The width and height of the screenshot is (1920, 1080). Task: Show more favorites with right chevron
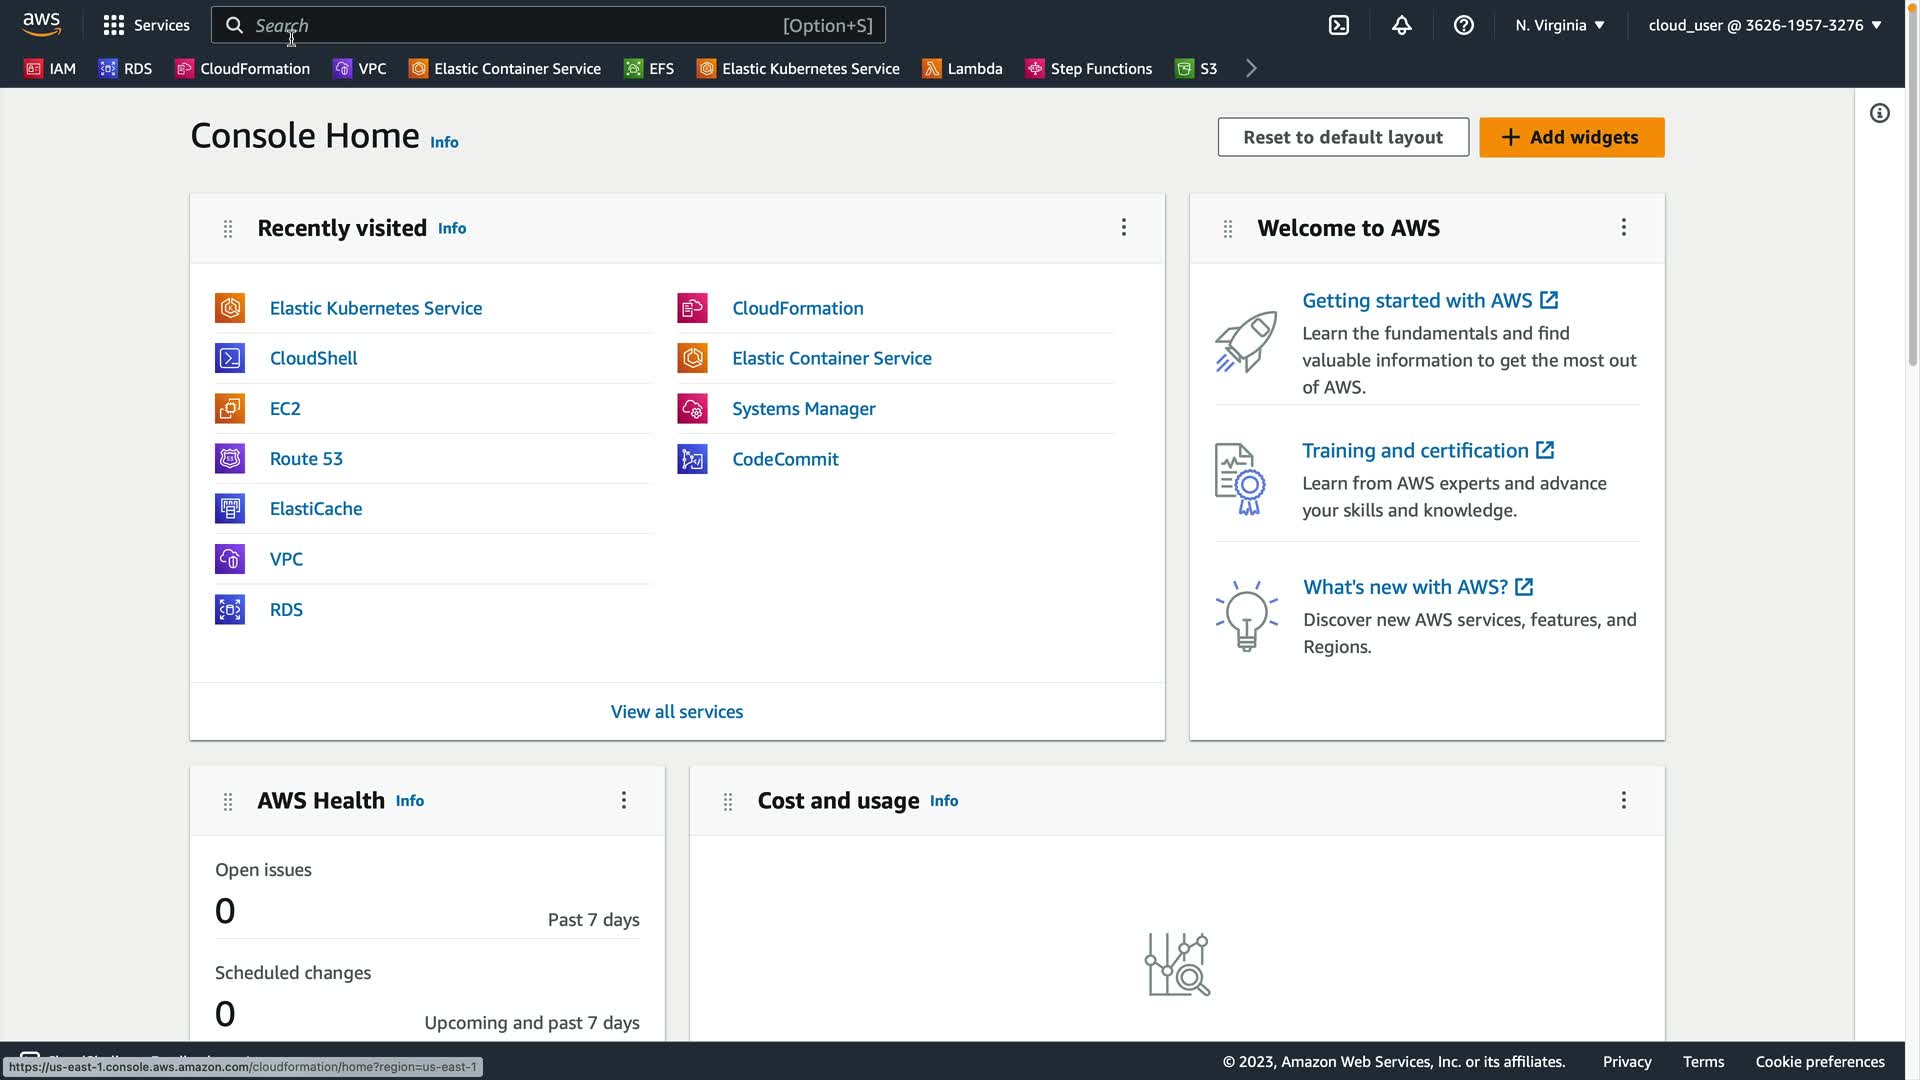click(x=1250, y=68)
